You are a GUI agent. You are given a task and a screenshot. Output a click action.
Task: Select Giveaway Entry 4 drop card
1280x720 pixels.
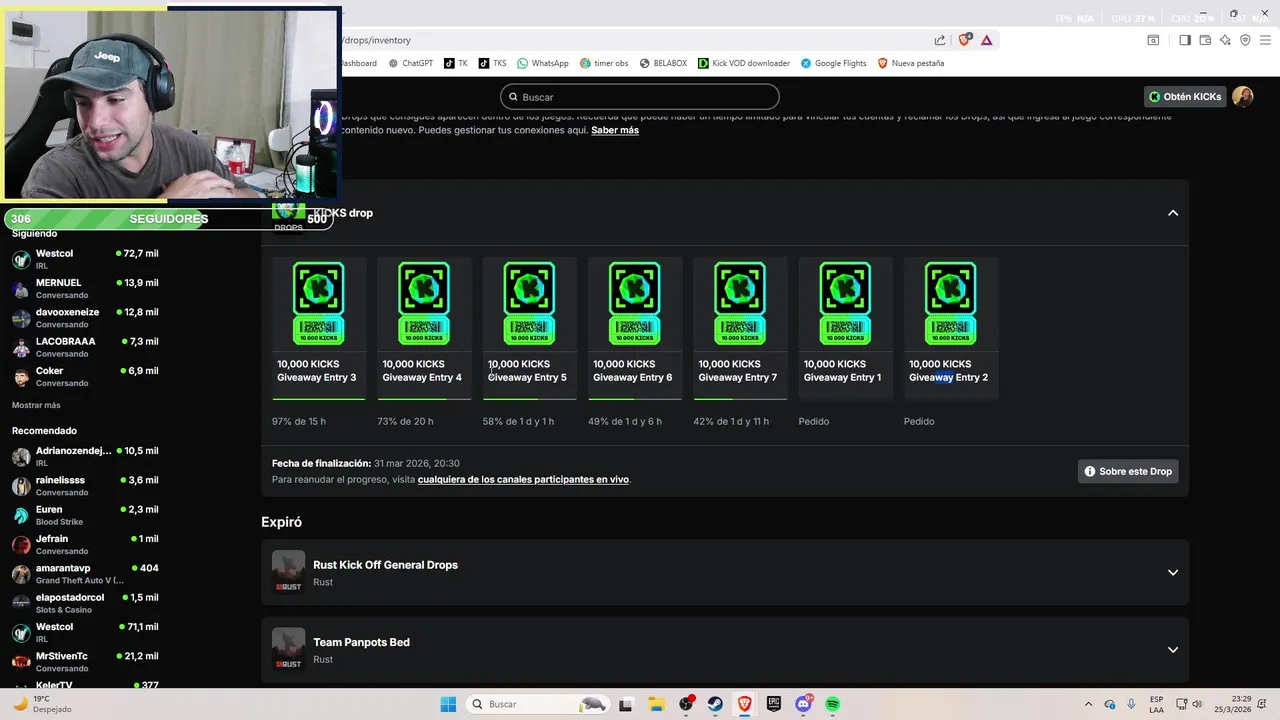pyautogui.click(x=424, y=328)
